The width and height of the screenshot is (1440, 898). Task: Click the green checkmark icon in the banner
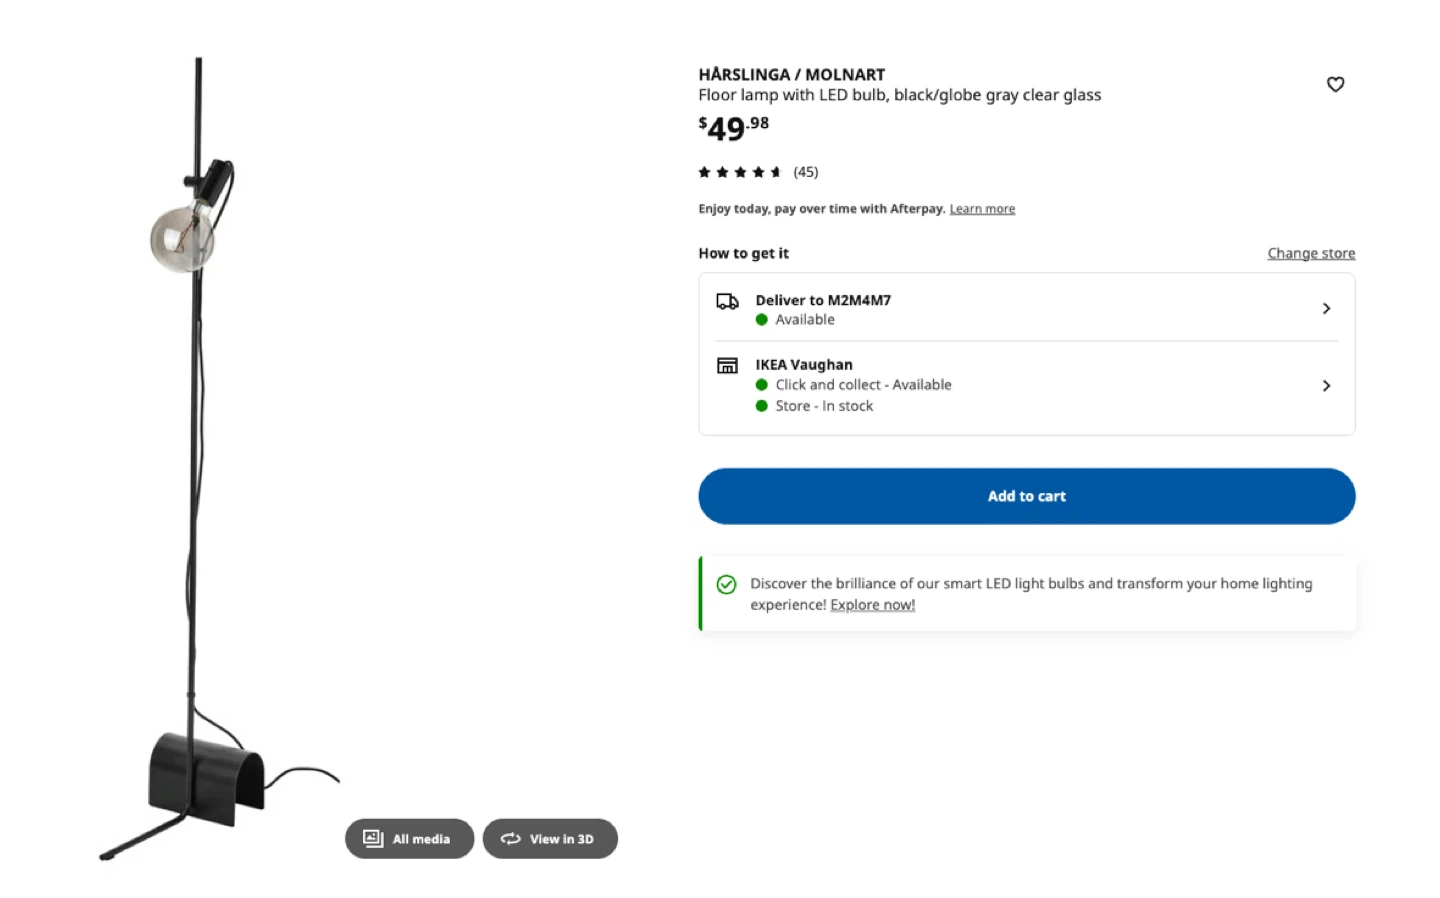pos(726,585)
